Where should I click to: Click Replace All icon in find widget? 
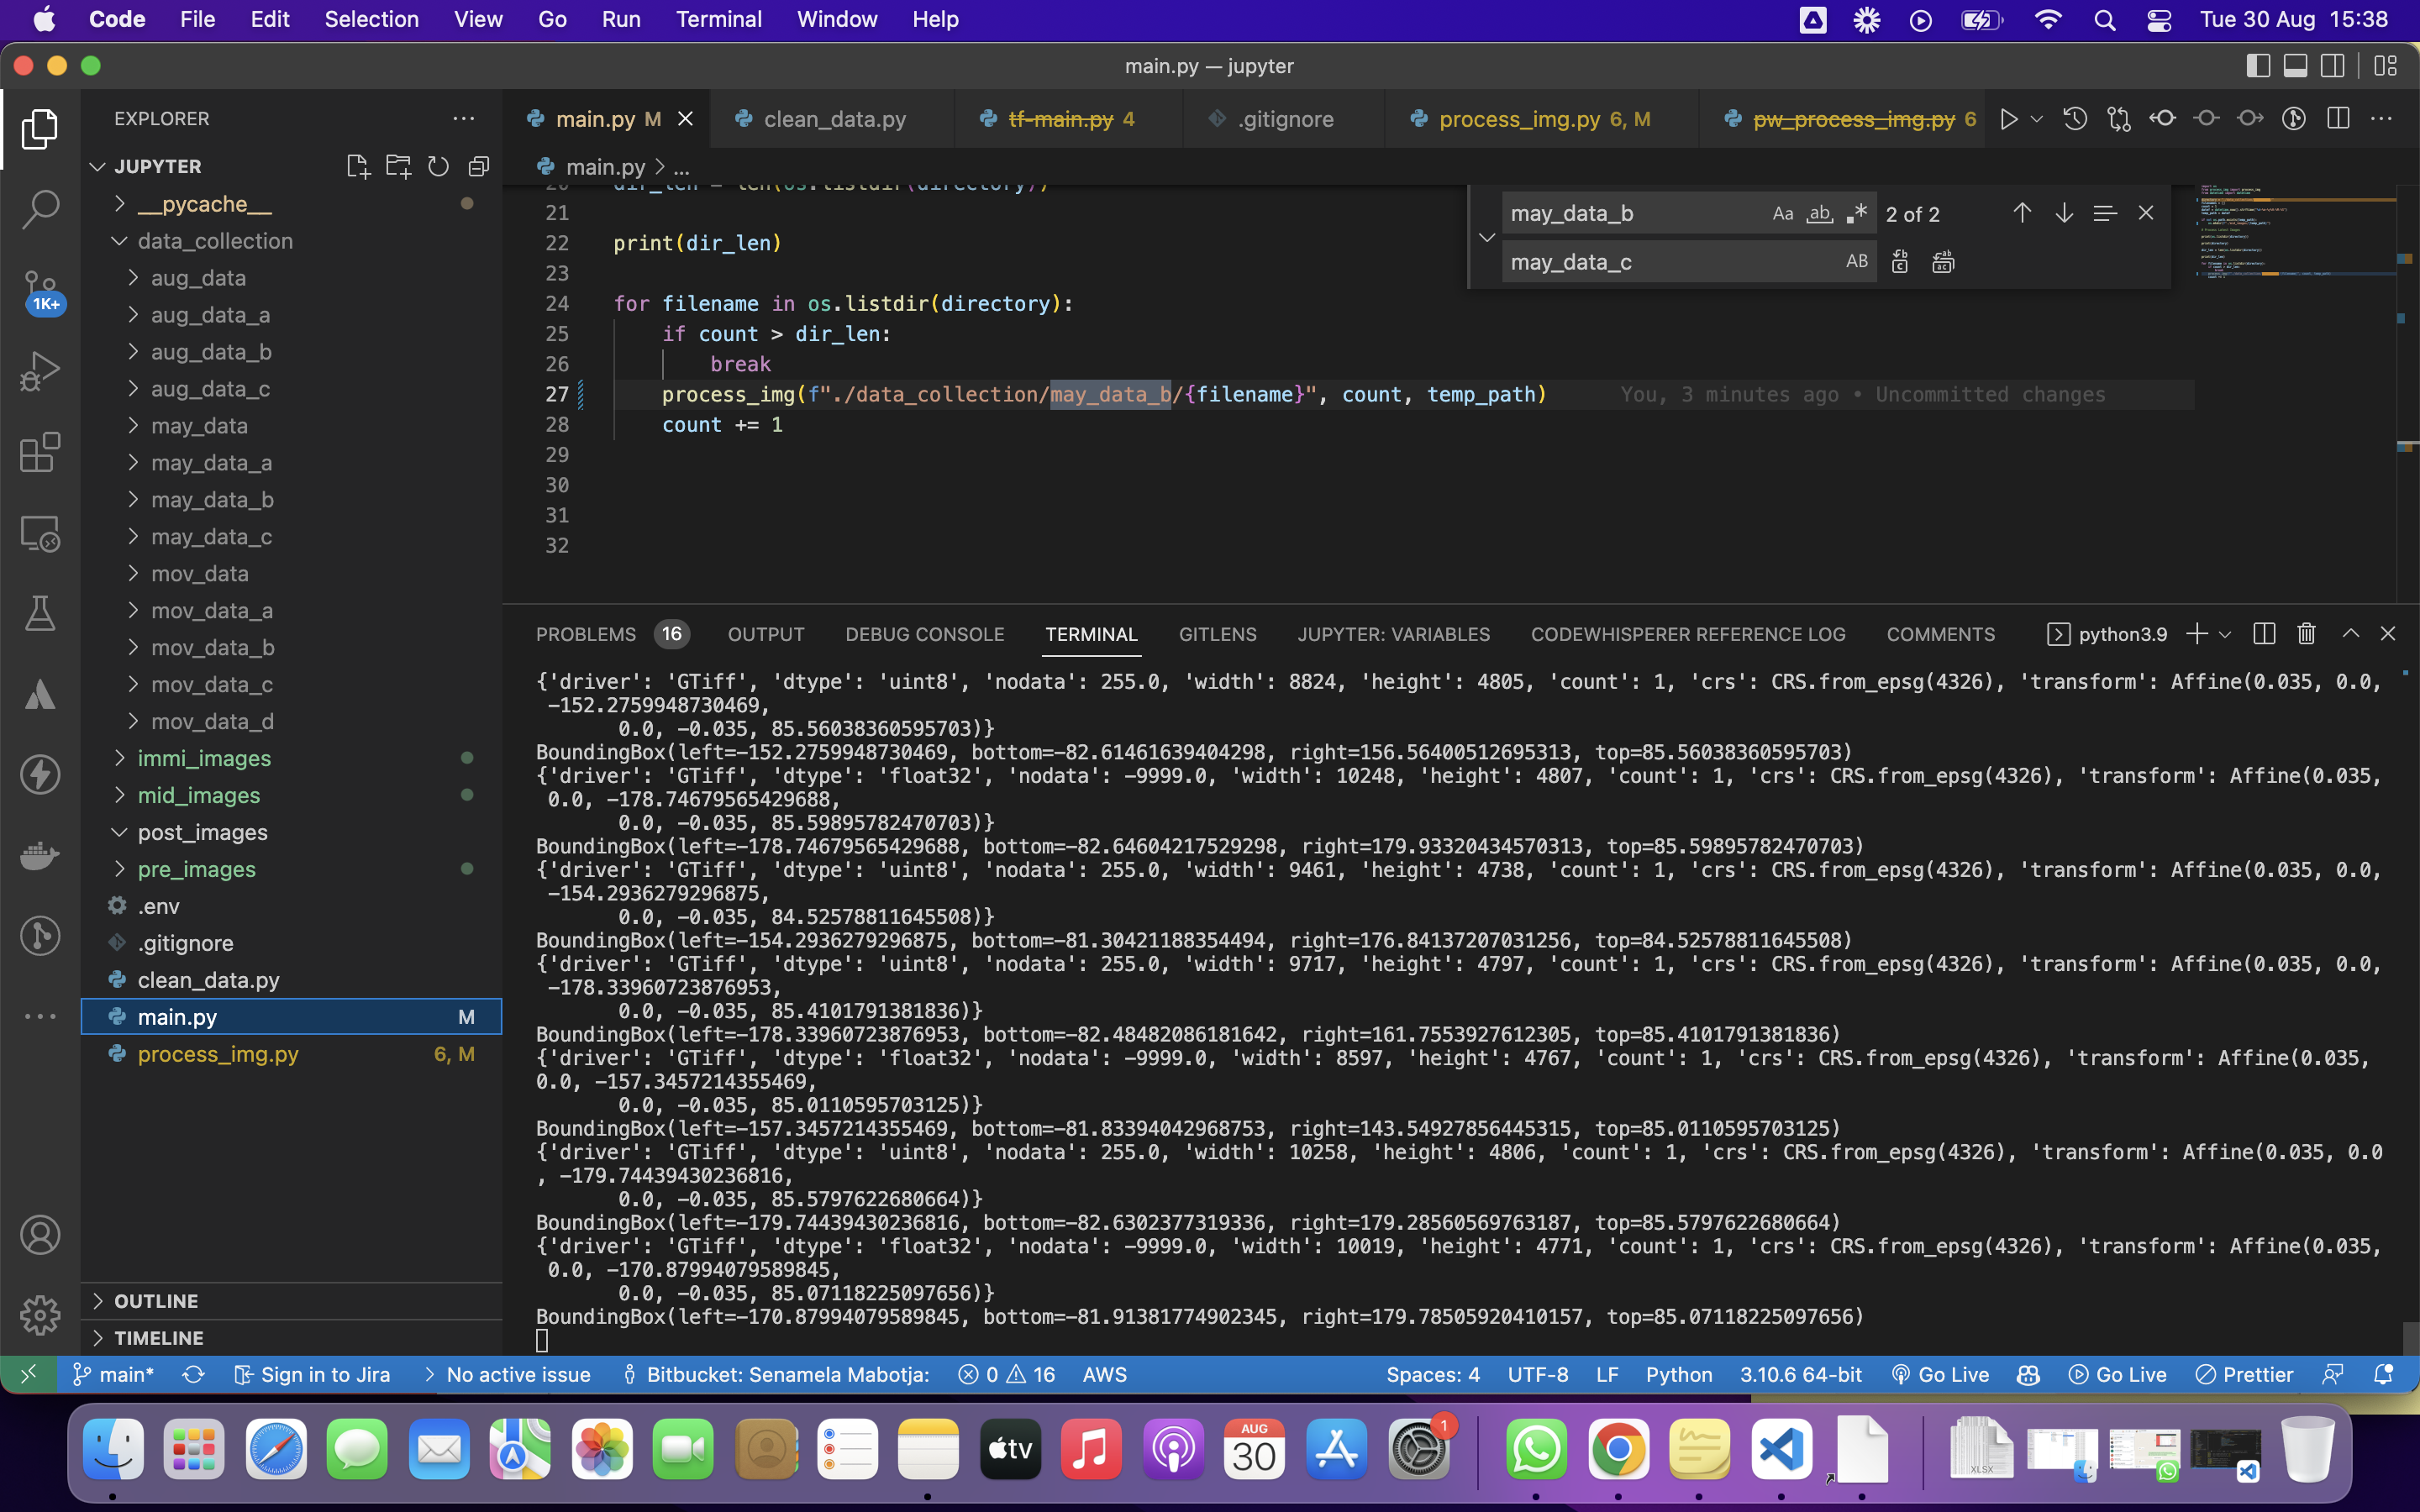point(1943,262)
